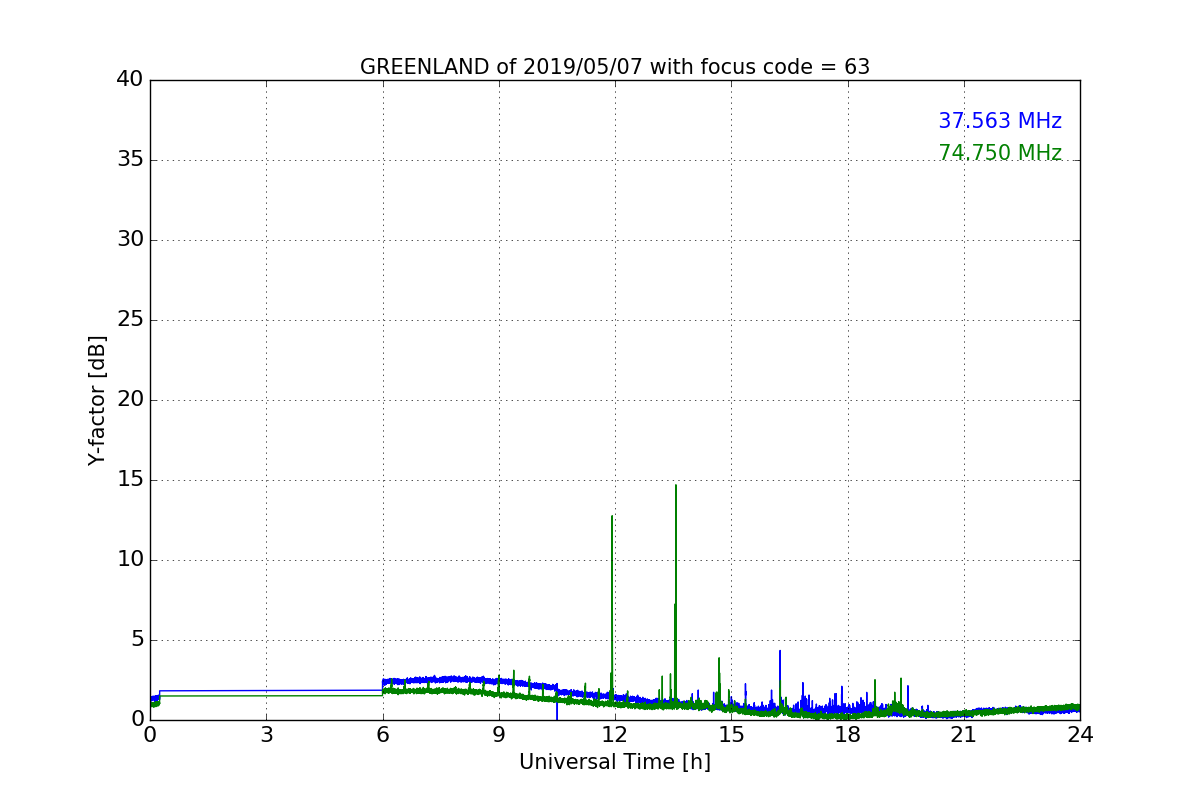Click the y-axis tick label 40
The width and height of the screenshot is (1200, 800).
click(130, 80)
